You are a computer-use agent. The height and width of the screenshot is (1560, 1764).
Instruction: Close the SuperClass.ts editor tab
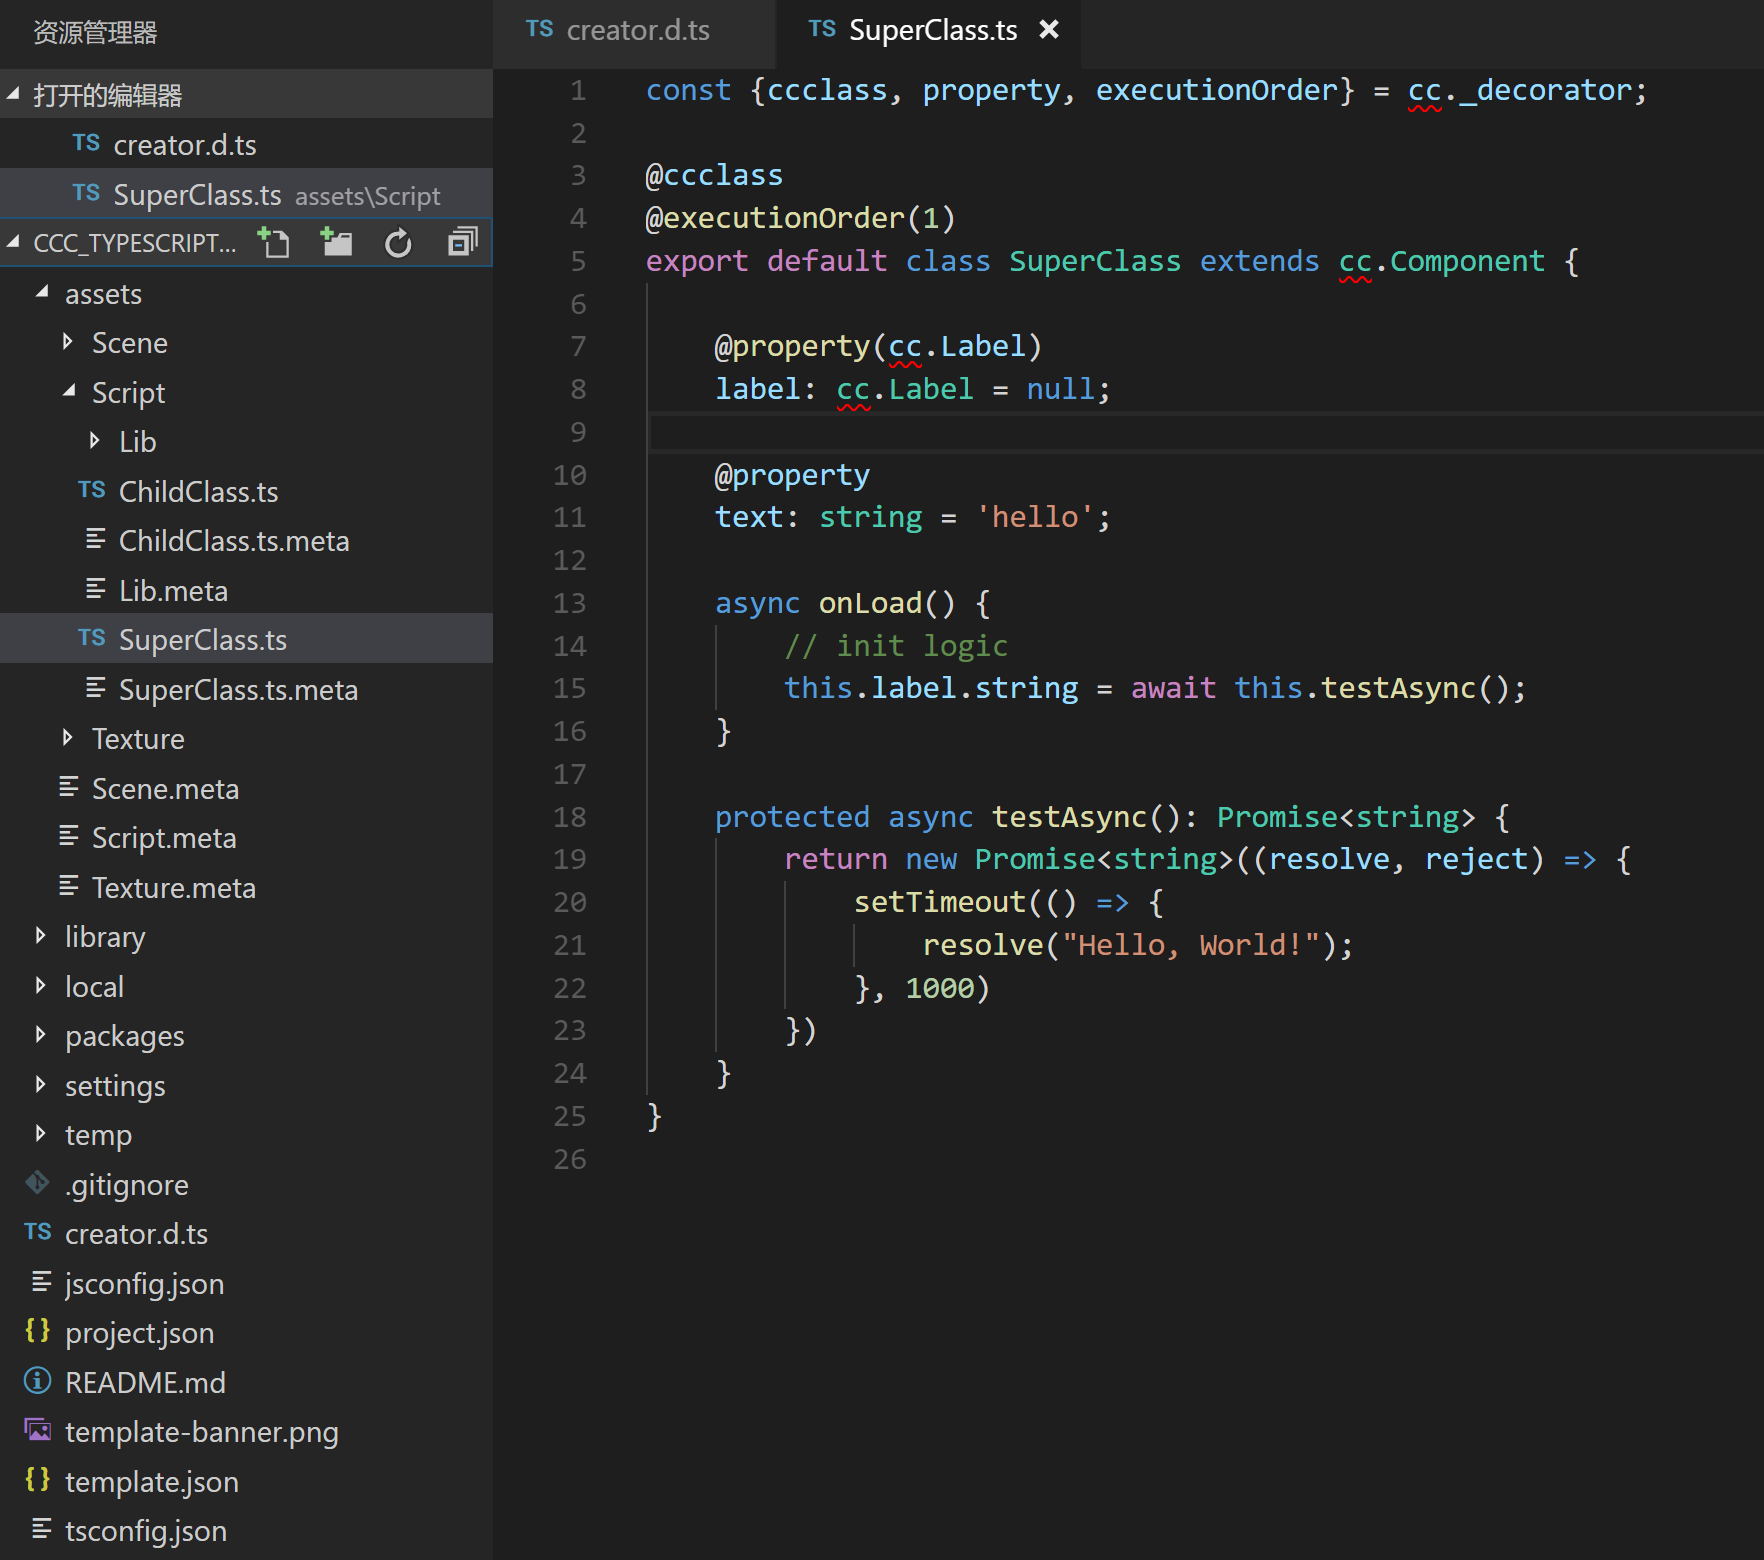pos(1048,30)
